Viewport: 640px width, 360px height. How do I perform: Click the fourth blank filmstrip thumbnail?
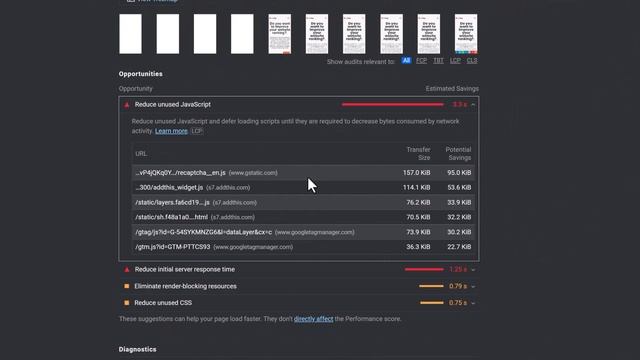coord(242,34)
